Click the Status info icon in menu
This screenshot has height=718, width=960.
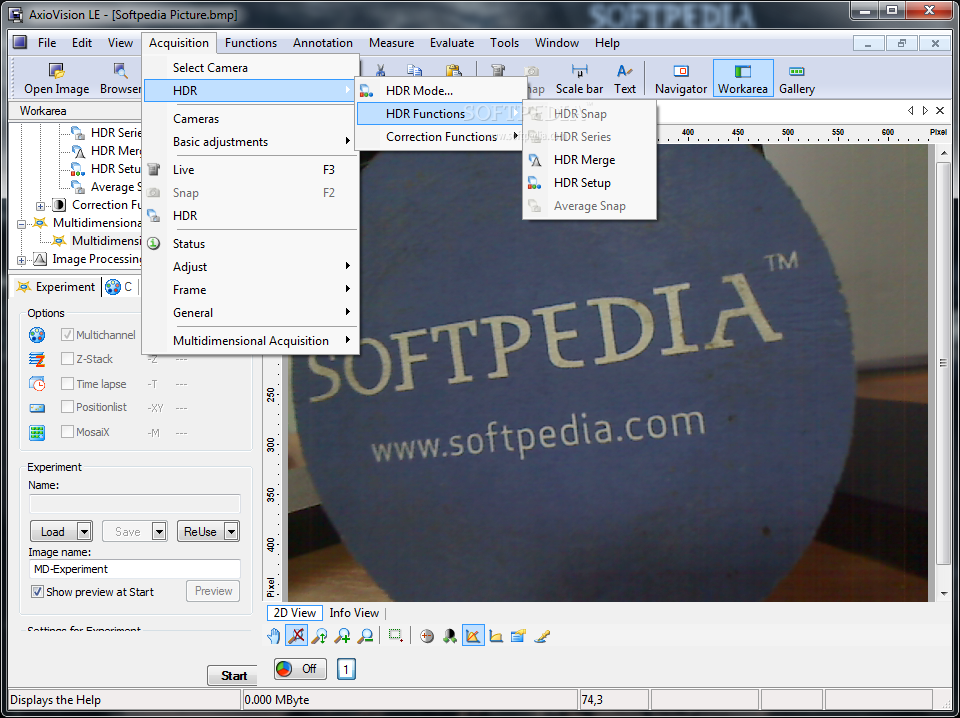point(154,244)
